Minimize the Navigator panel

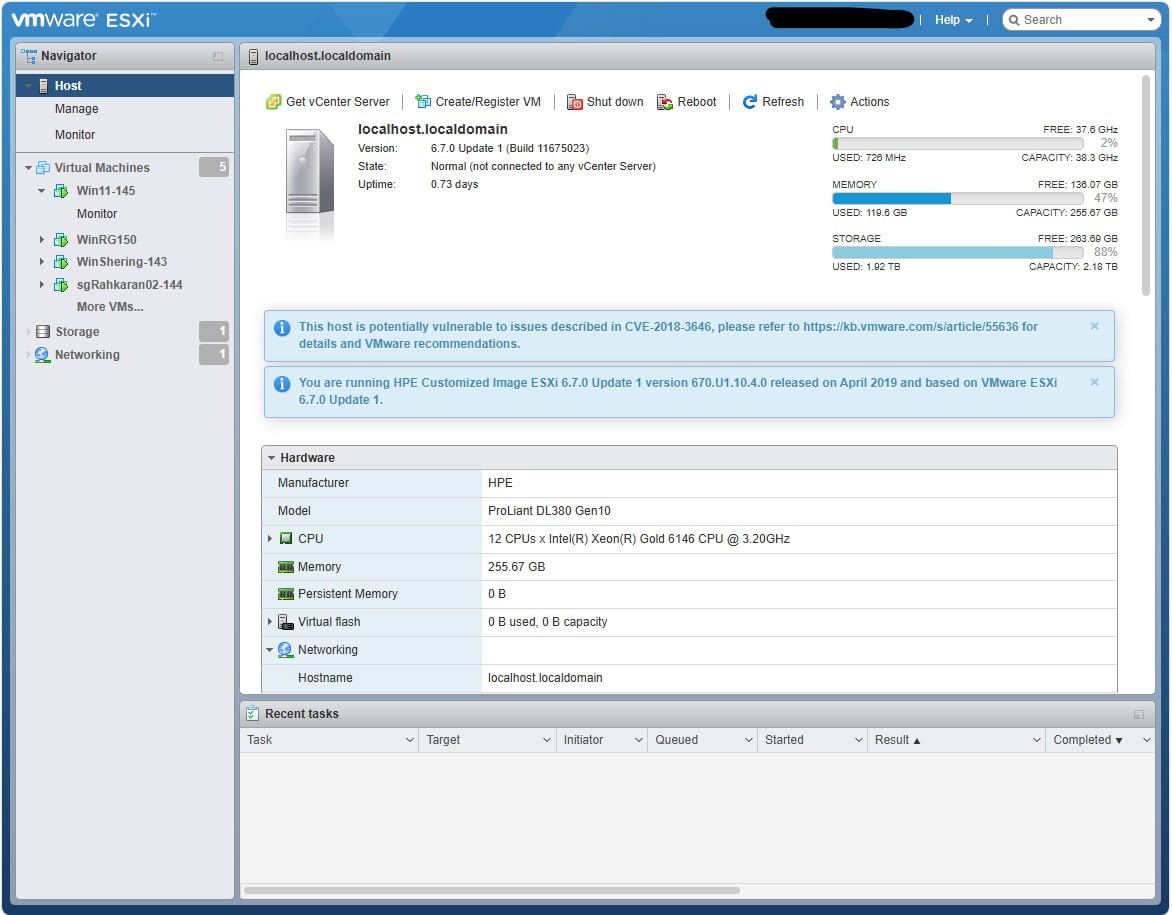click(x=218, y=56)
